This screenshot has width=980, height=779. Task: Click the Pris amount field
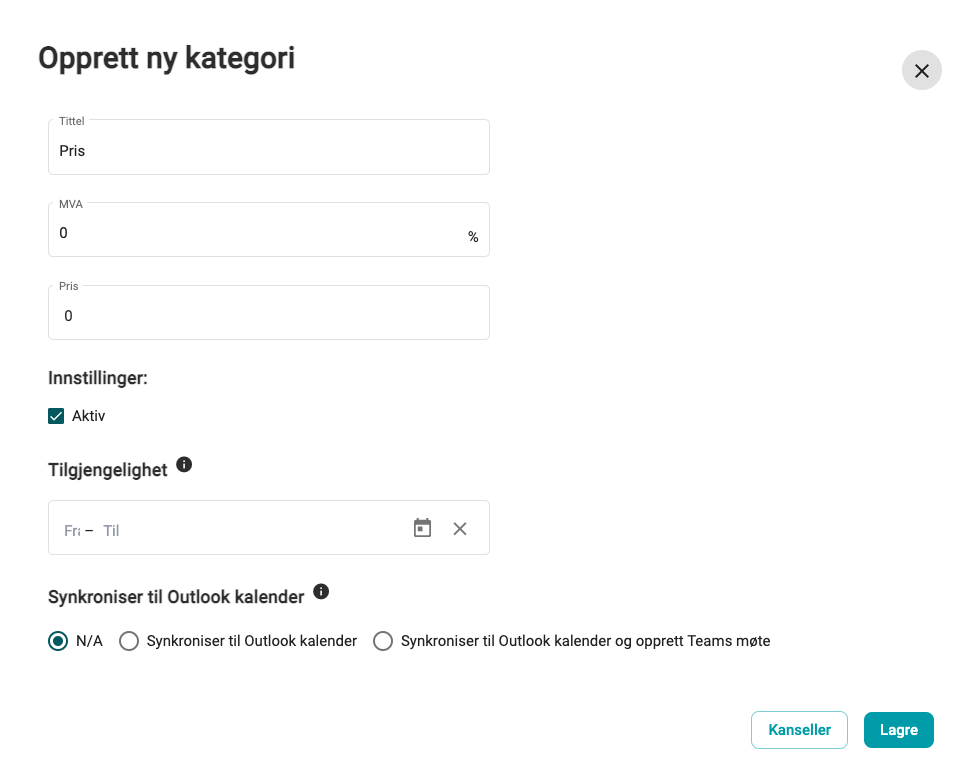[x=269, y=313]
